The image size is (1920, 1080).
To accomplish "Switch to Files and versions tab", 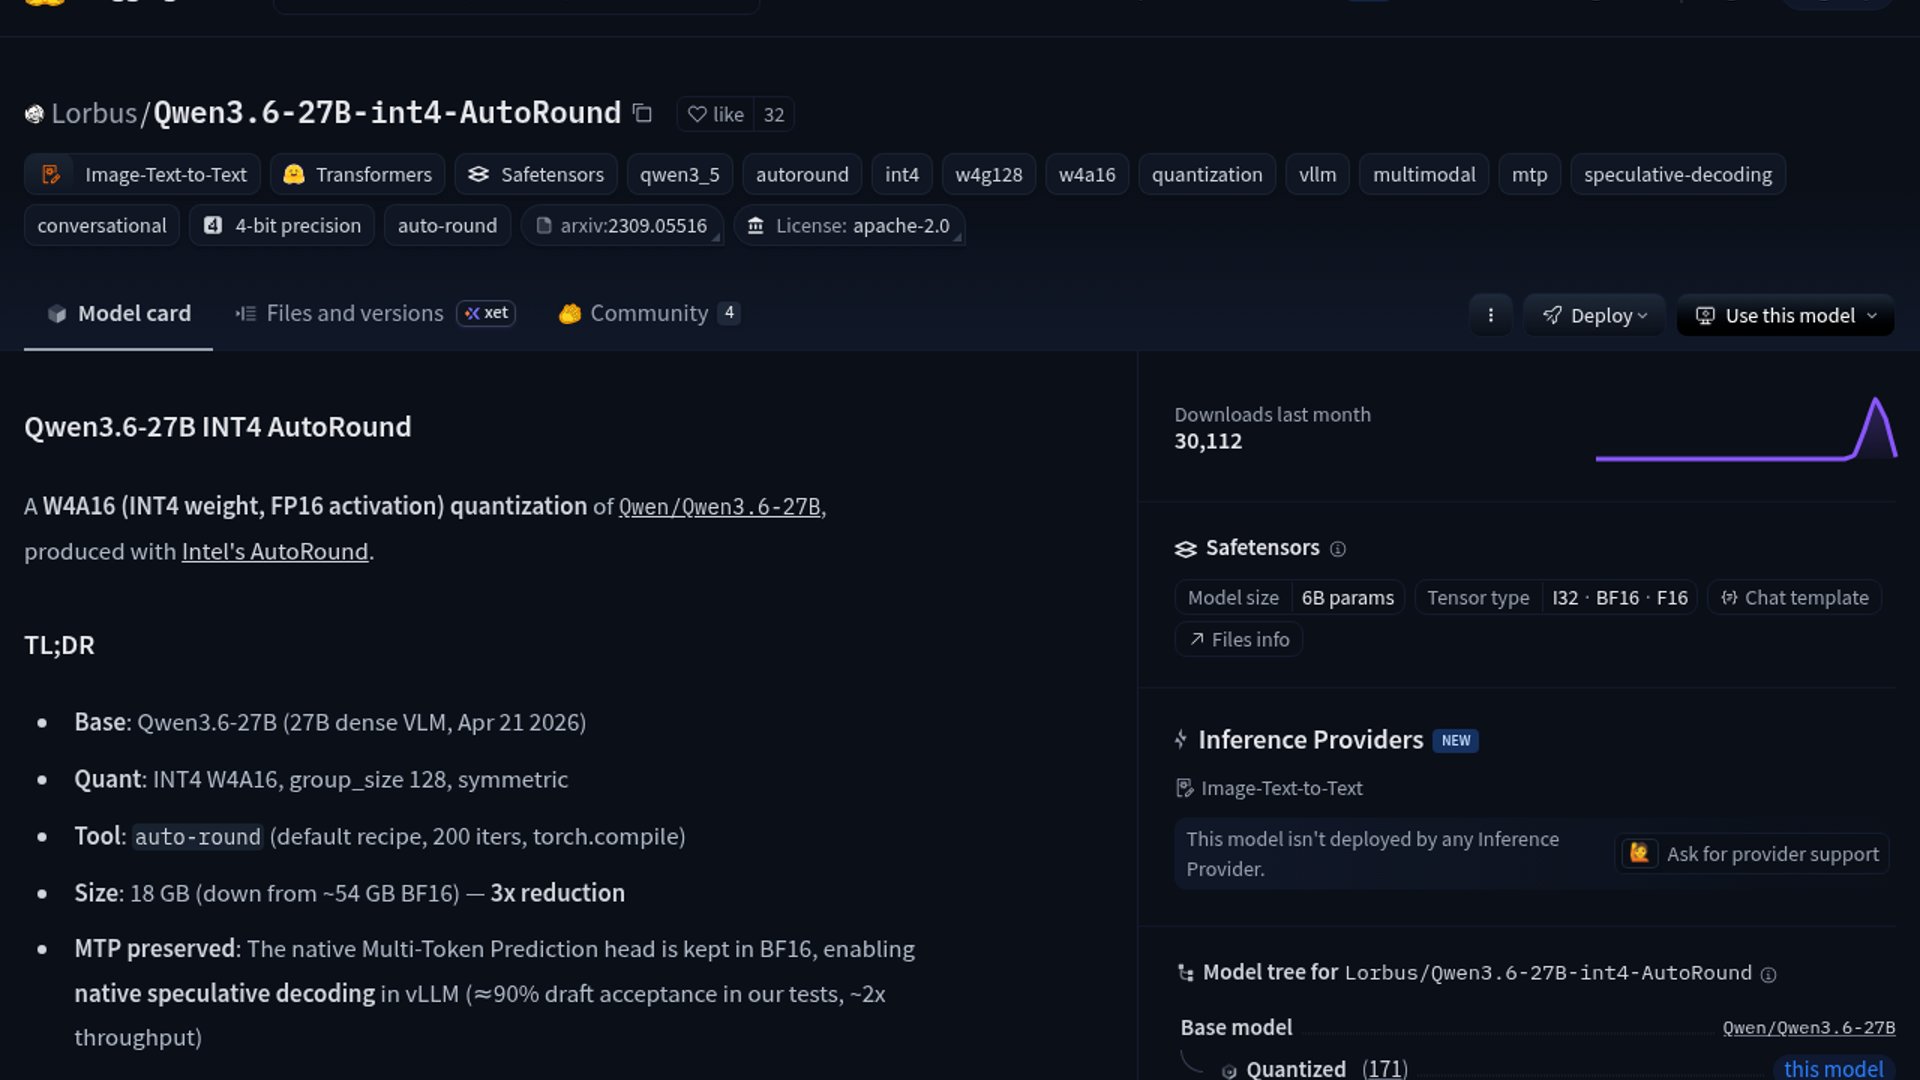I will point(354,314).
